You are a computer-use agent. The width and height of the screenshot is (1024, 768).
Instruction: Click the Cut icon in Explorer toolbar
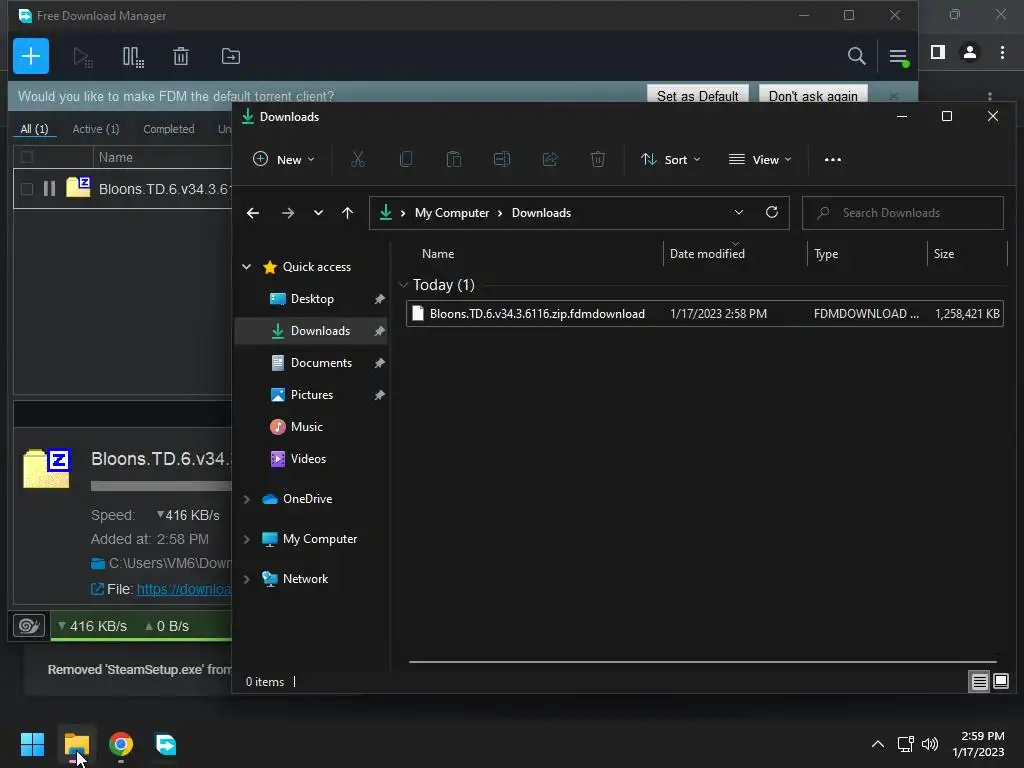coord(357,159)
